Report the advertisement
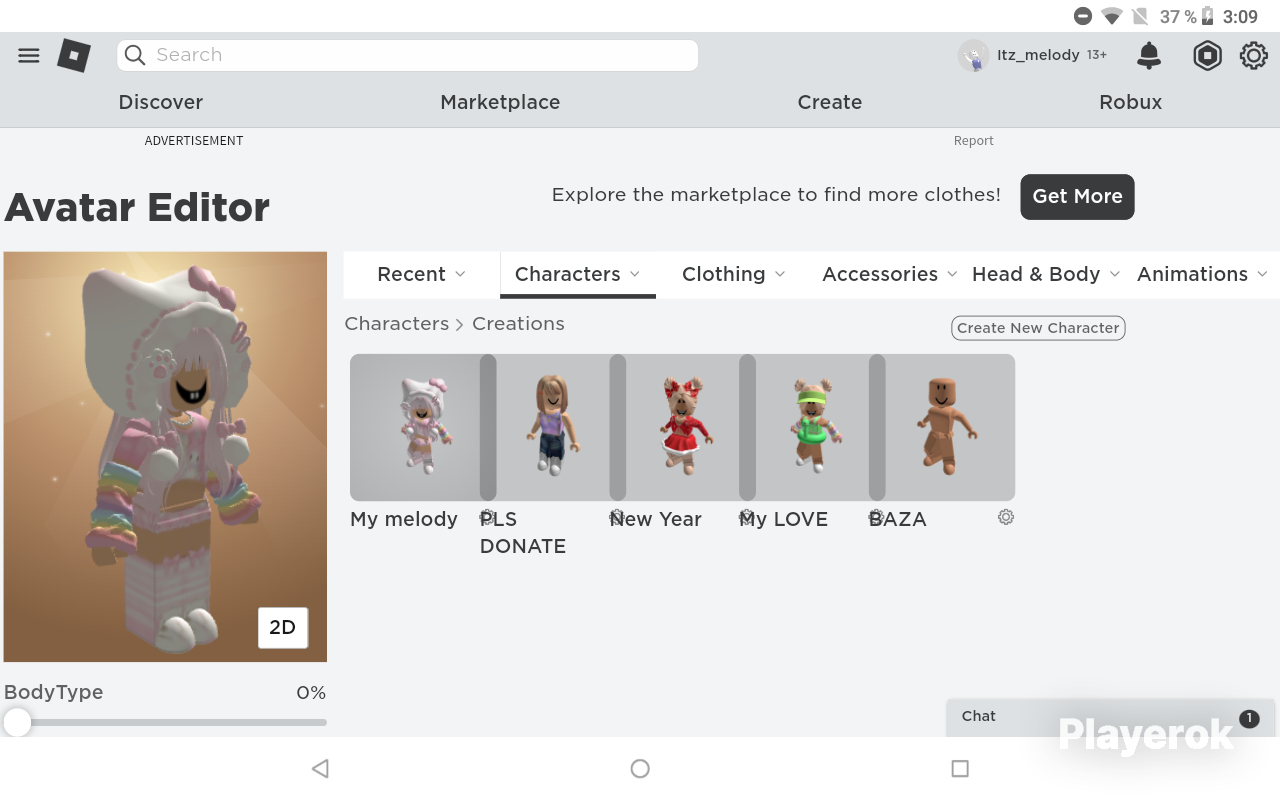Screen dimensions: 1280x800 973,141
